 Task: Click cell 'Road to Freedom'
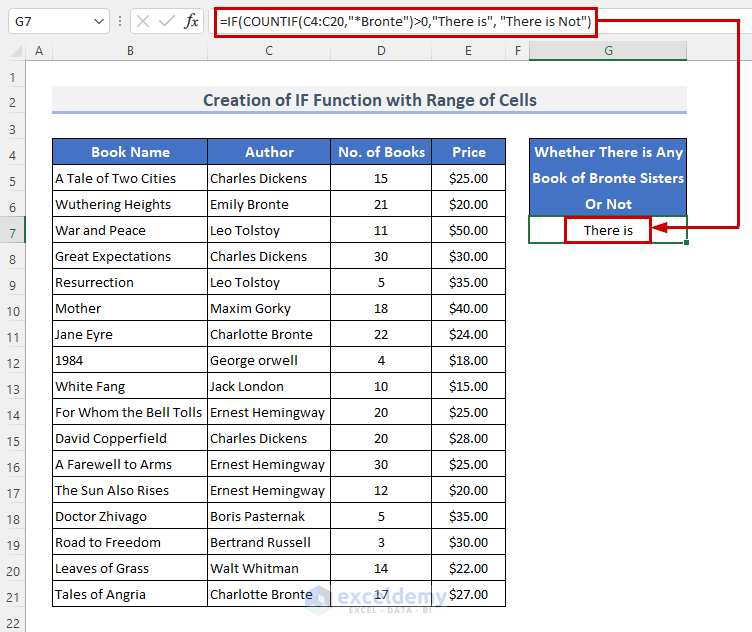[130, 542]
